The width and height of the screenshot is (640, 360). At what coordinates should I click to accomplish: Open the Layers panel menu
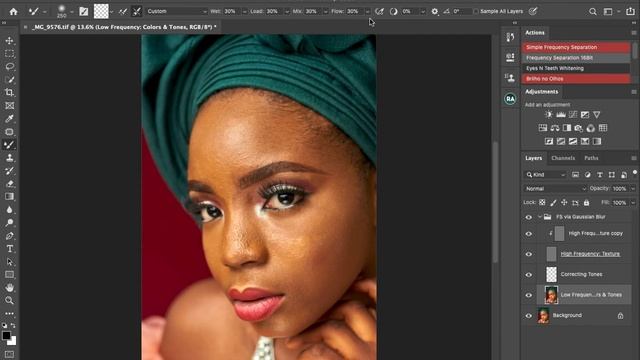click(633, 158)
